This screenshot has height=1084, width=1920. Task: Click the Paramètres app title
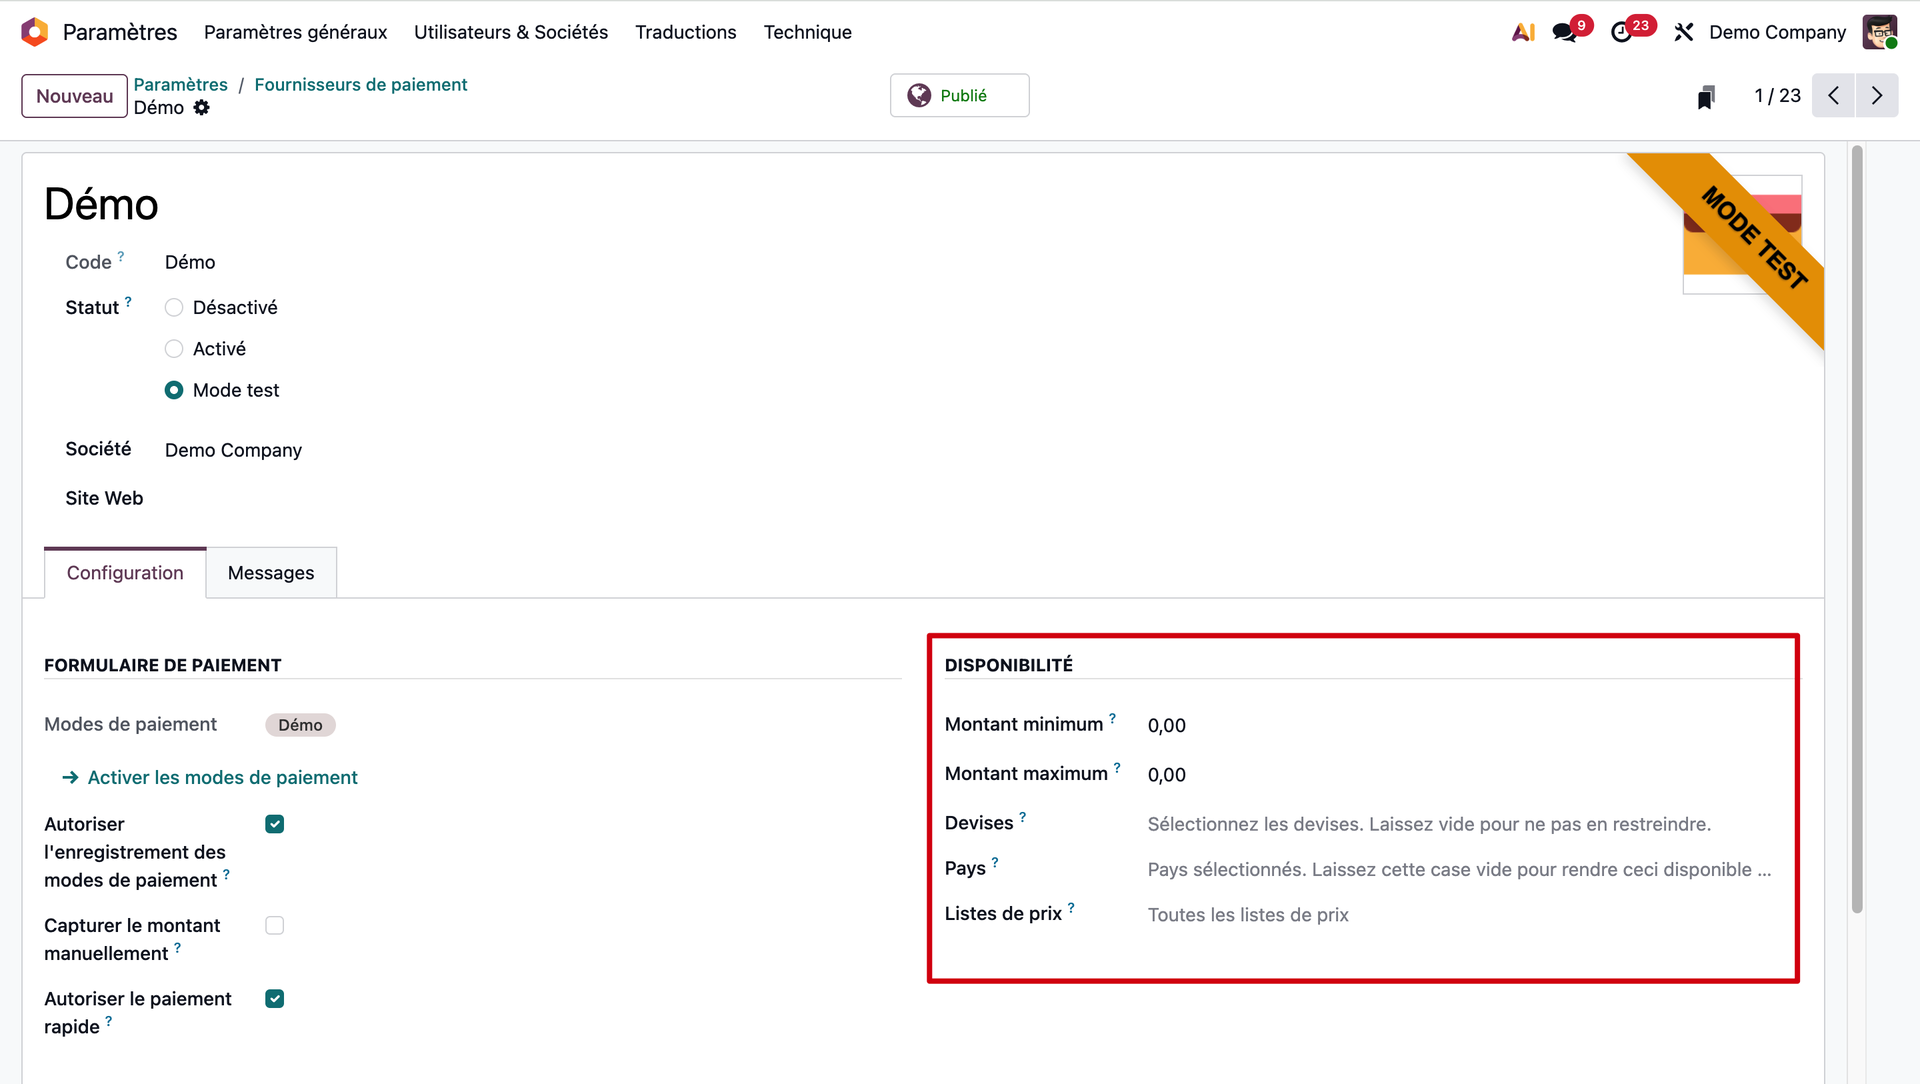[x=120, y=32]
